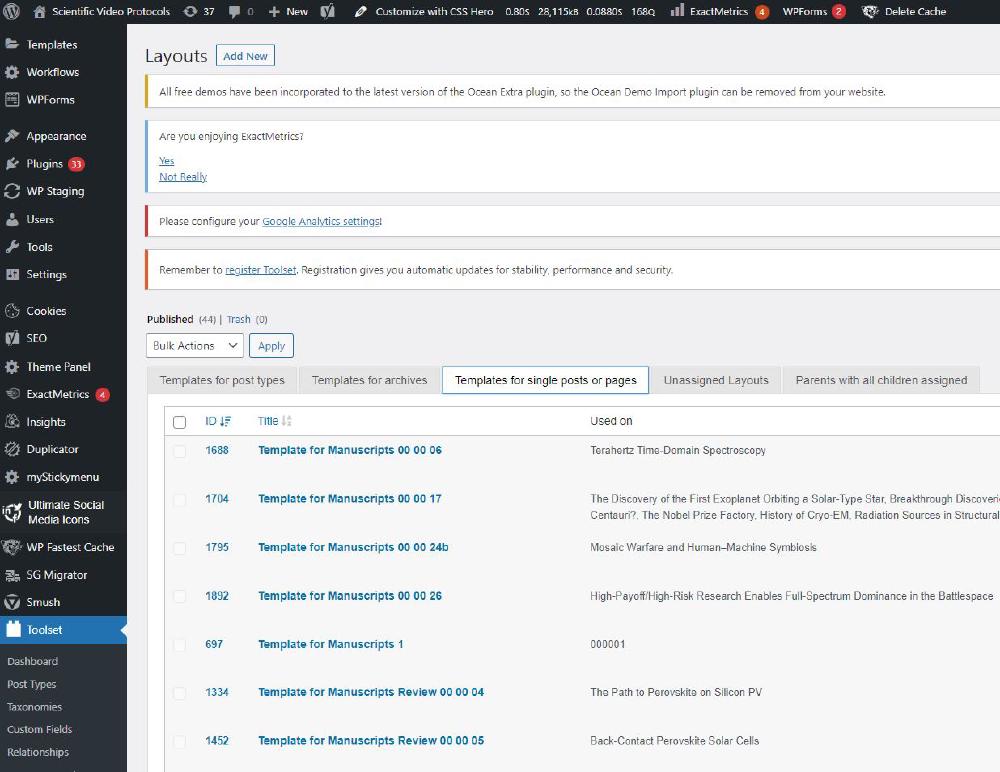This screenshot has height=772, width=1000.
Task: Open the Relationships submenu item
Action: [38, 752]
